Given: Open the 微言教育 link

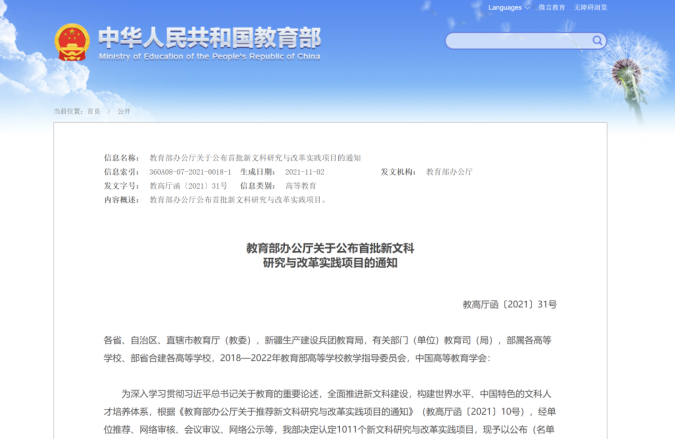Looking at the screenshot, I should click(x=551, y=7).
